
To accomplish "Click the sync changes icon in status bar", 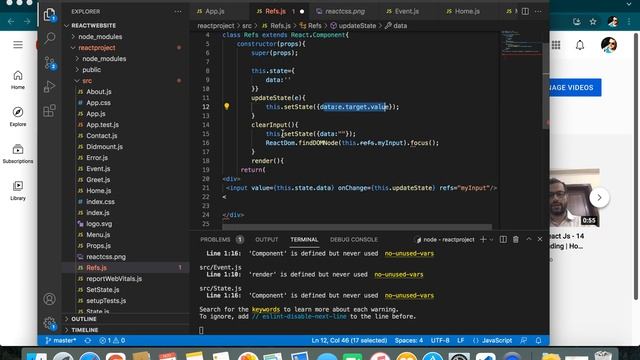I will [88, 340].
